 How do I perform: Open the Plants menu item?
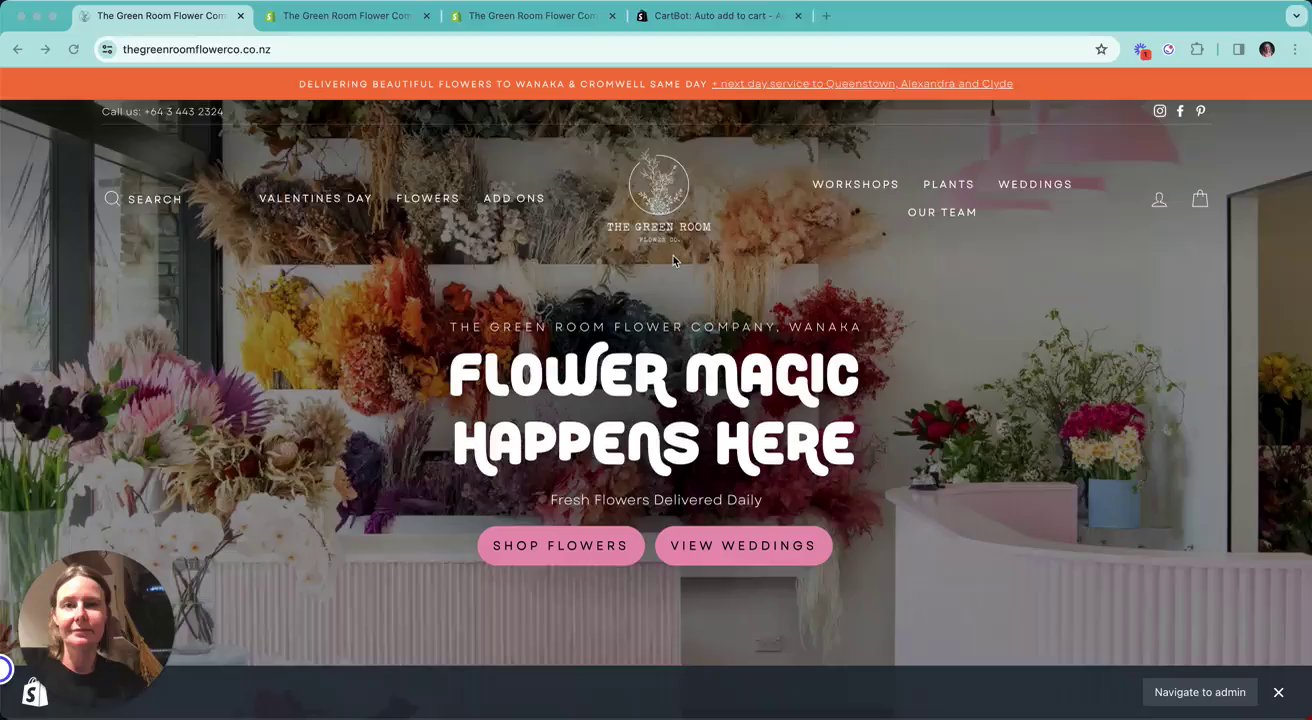[x=948, y=184]
